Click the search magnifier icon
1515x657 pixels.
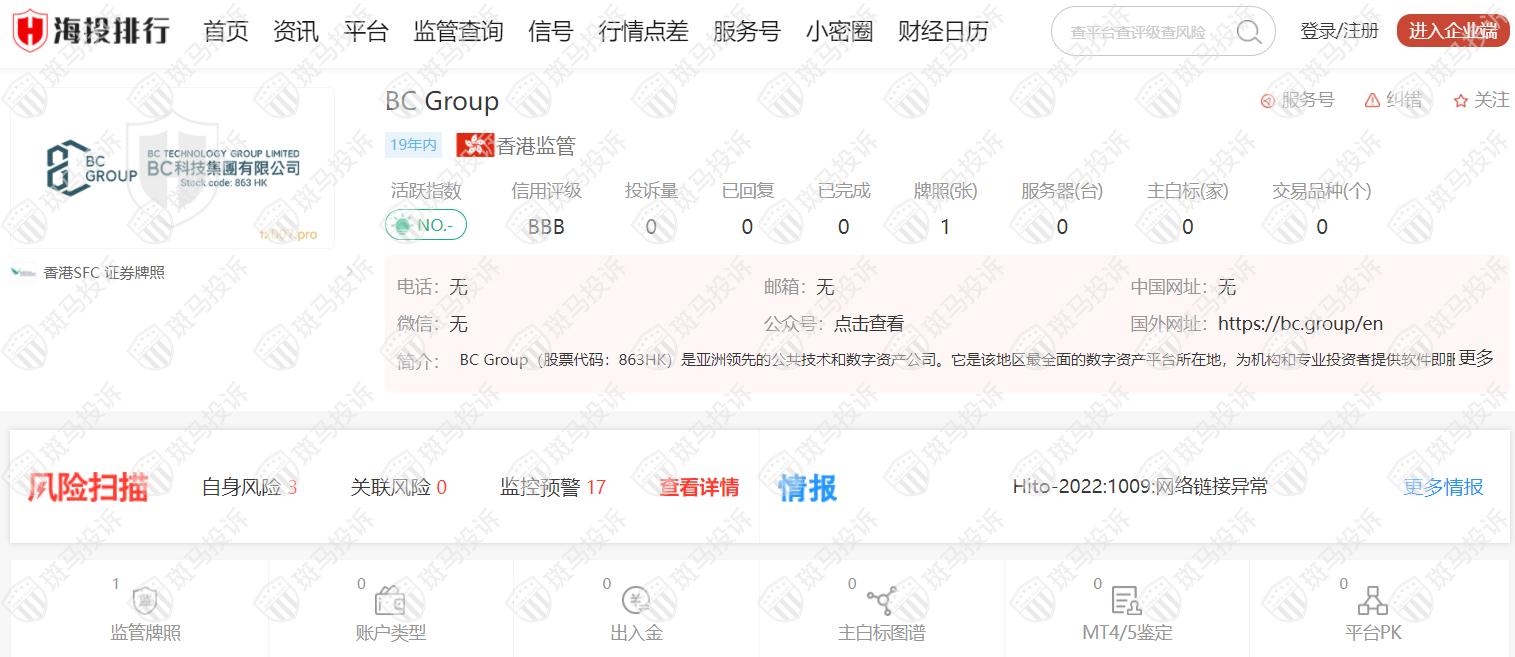(1249, 32)
